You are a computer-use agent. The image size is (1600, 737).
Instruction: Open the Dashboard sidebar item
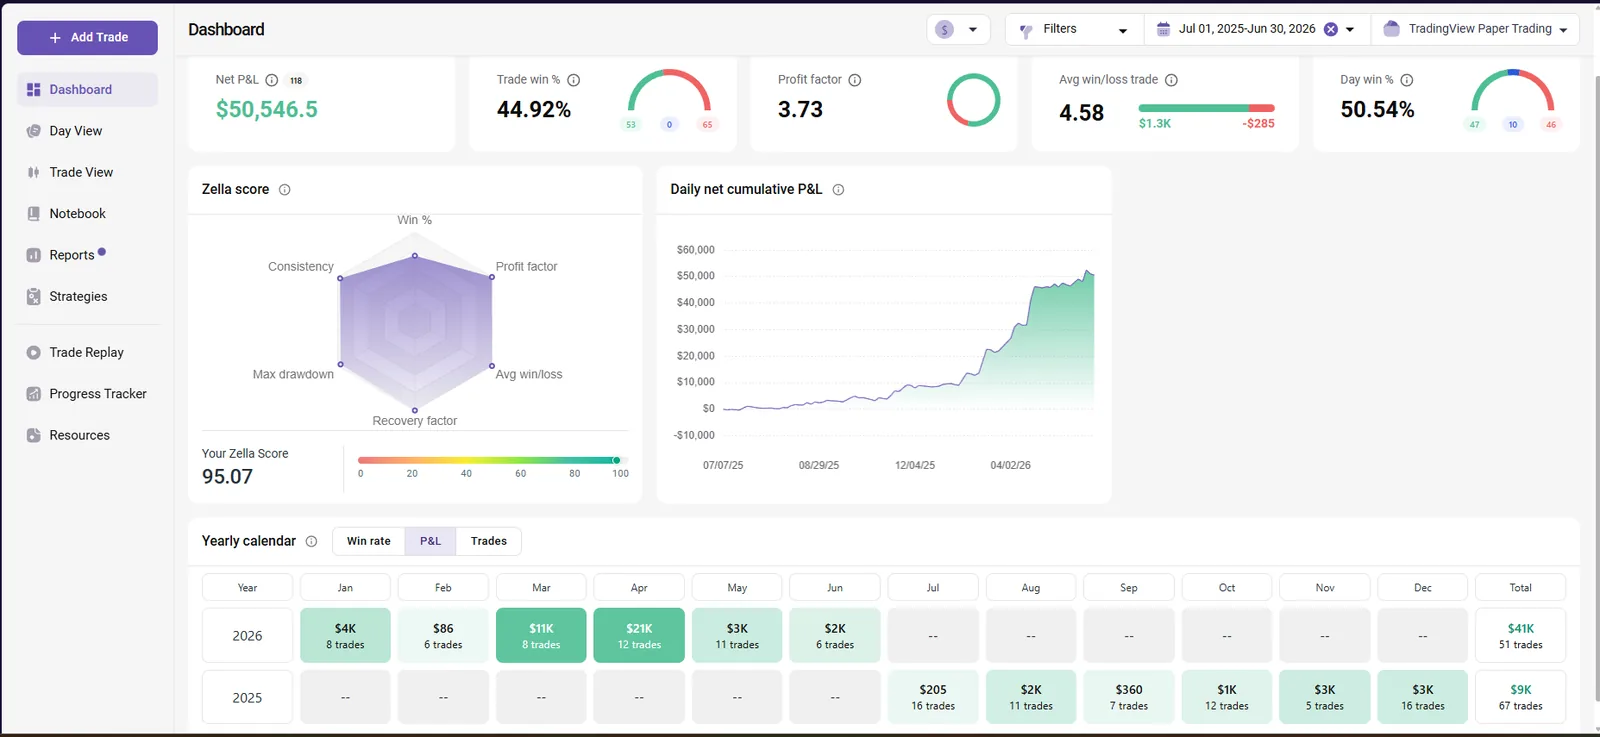point(87,90)
